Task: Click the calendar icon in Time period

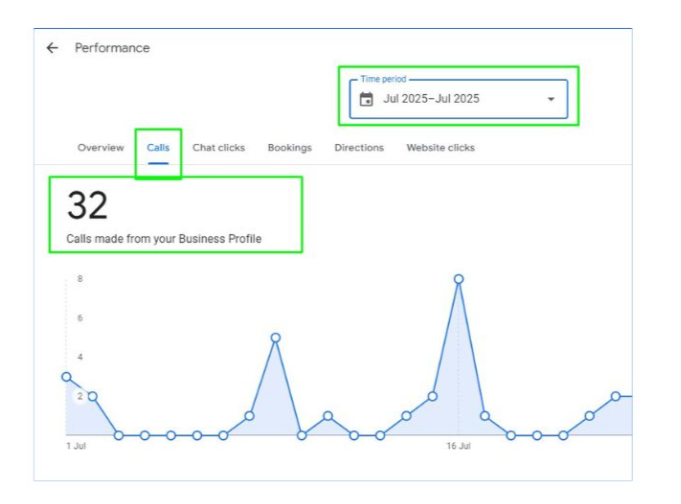Action: pyautogui.click(x=366, y=99)
